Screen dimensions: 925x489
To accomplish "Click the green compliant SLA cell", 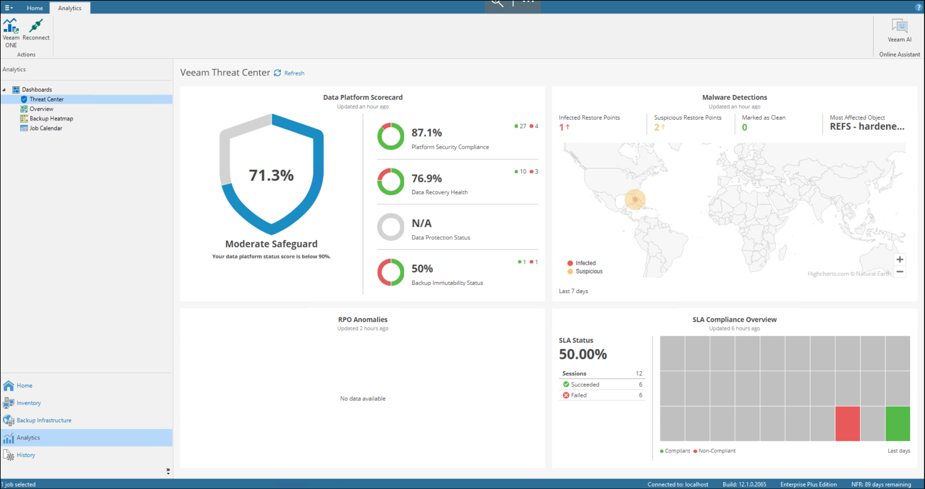I will pos(898,423).
